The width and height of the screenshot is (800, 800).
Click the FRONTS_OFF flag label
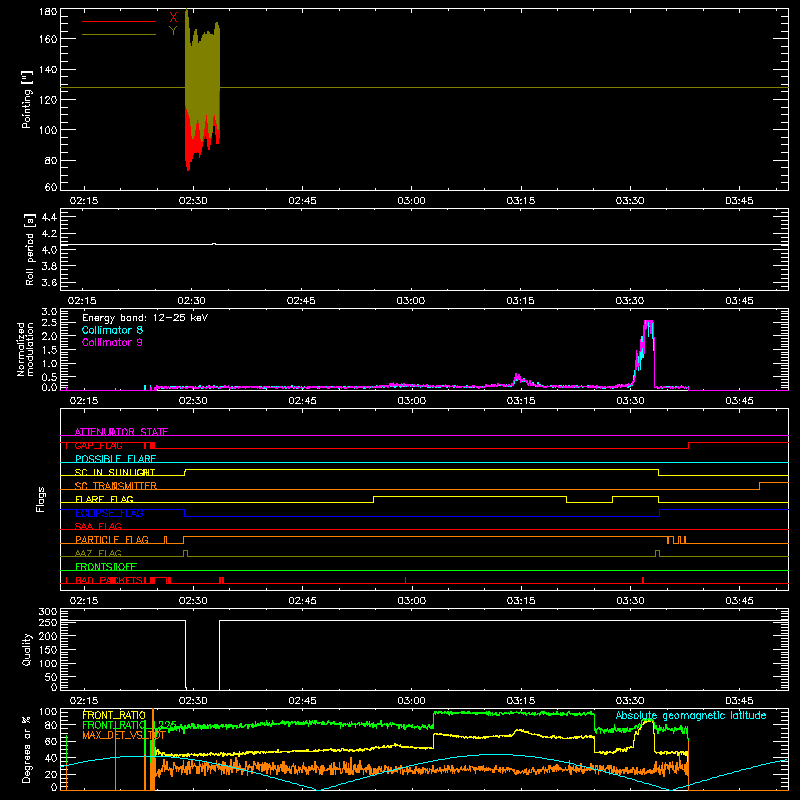coord(106,567)
